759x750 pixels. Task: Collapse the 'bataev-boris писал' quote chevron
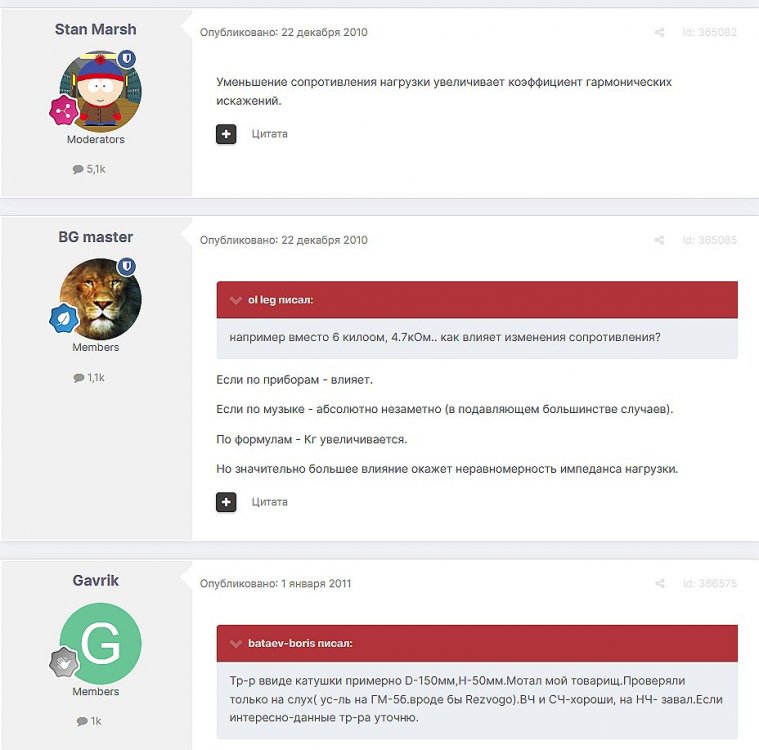236,643
